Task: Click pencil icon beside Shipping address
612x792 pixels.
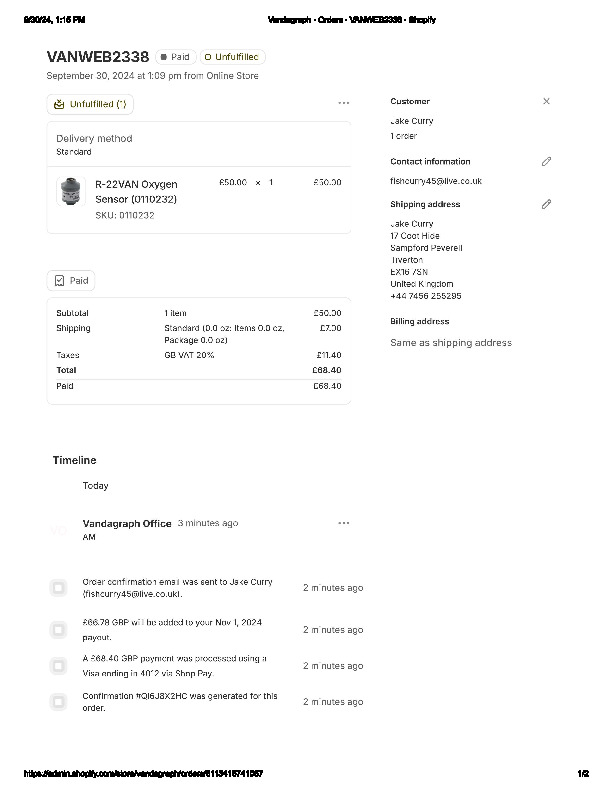Action: pyautogui.click(x=546, y=204)
